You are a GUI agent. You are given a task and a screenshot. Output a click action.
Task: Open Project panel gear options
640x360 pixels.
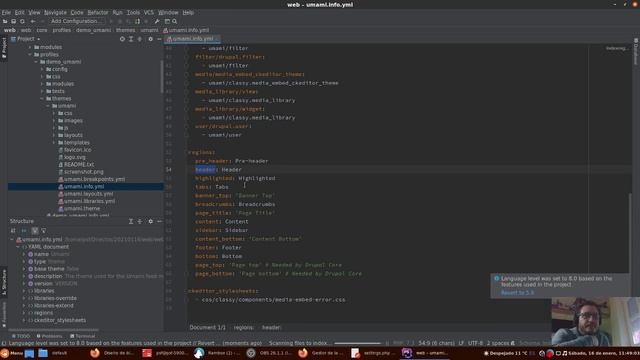click(150, 39)
